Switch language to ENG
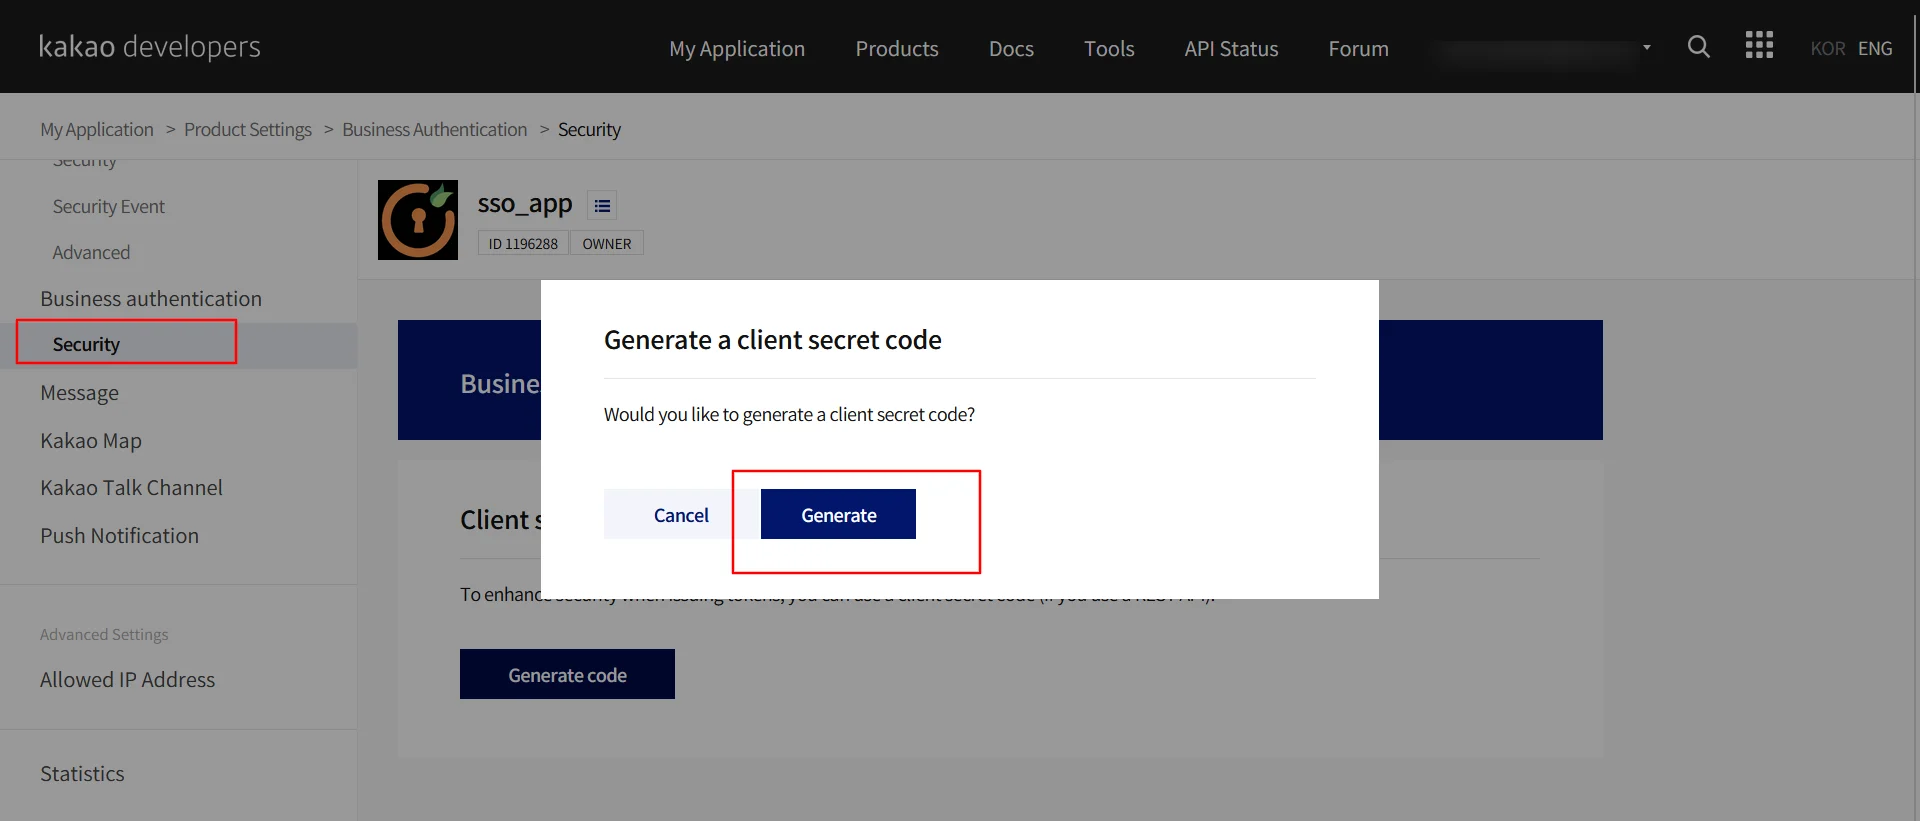The image size is (1920, 821). tap(1875, 48)
